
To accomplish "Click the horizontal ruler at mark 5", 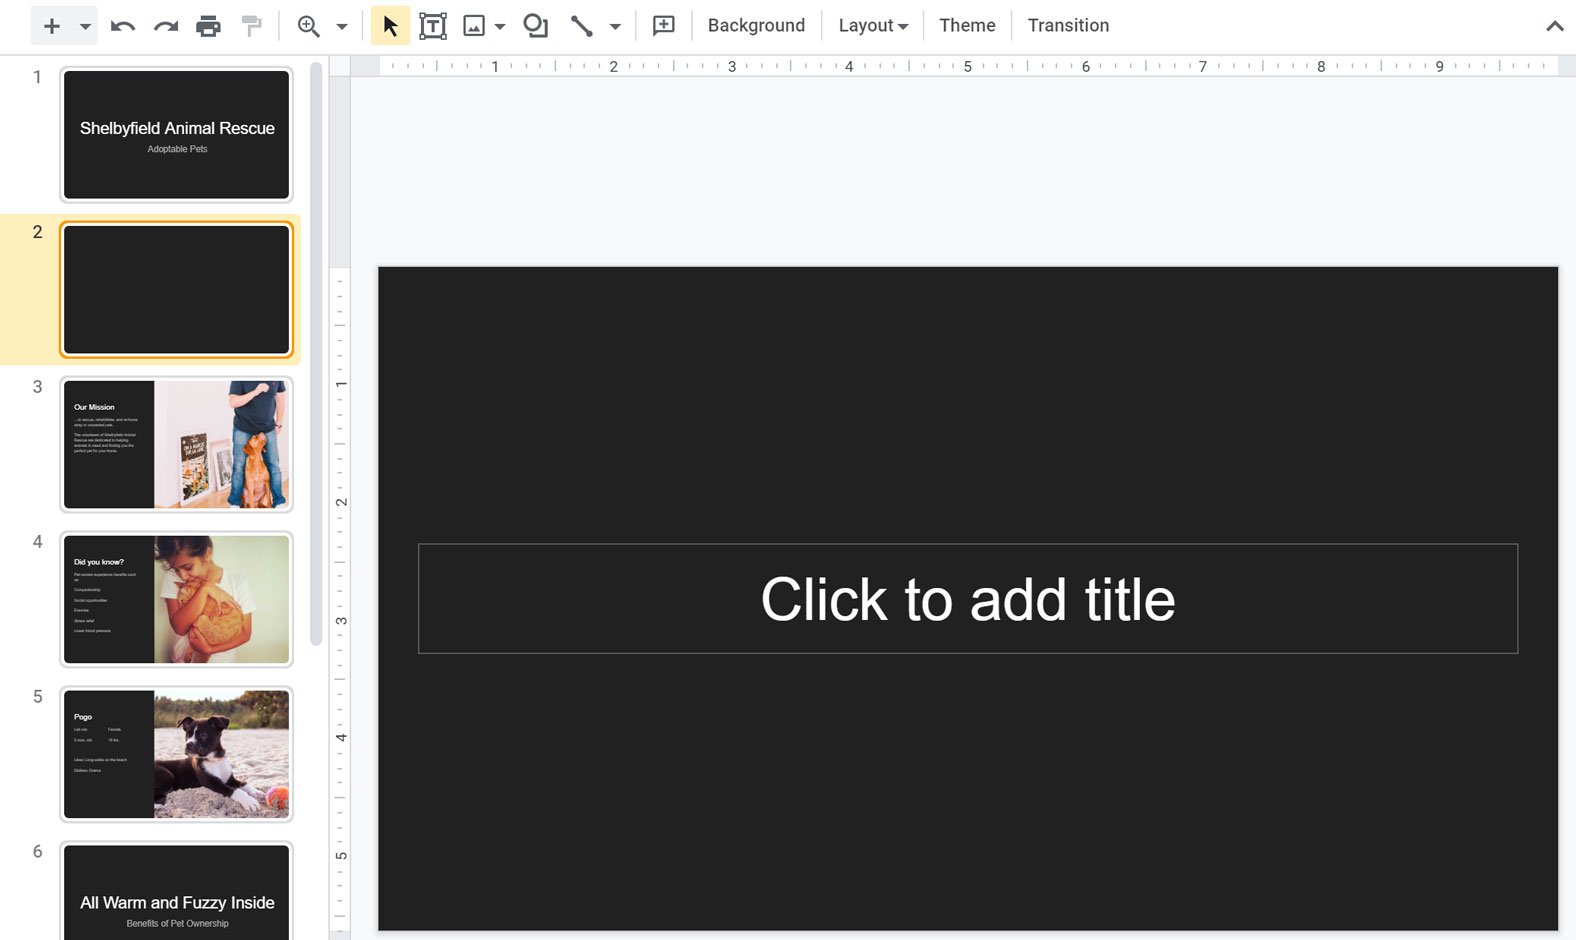I will pos(967,67).
